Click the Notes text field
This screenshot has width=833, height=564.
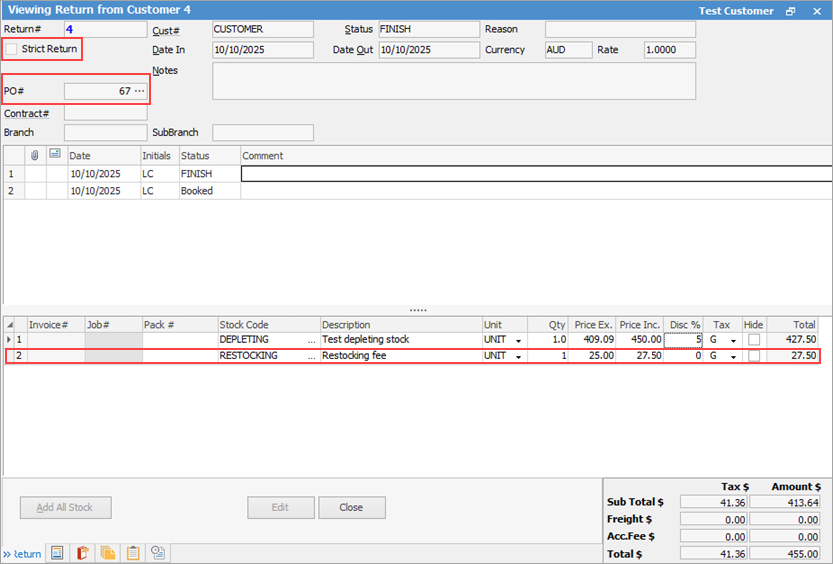coord(453,81)
